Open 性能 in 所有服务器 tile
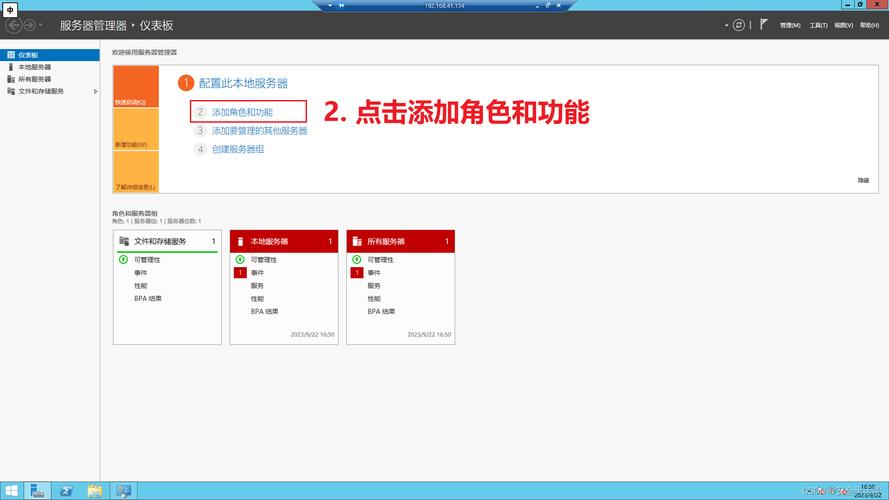 tap(374, 299)
